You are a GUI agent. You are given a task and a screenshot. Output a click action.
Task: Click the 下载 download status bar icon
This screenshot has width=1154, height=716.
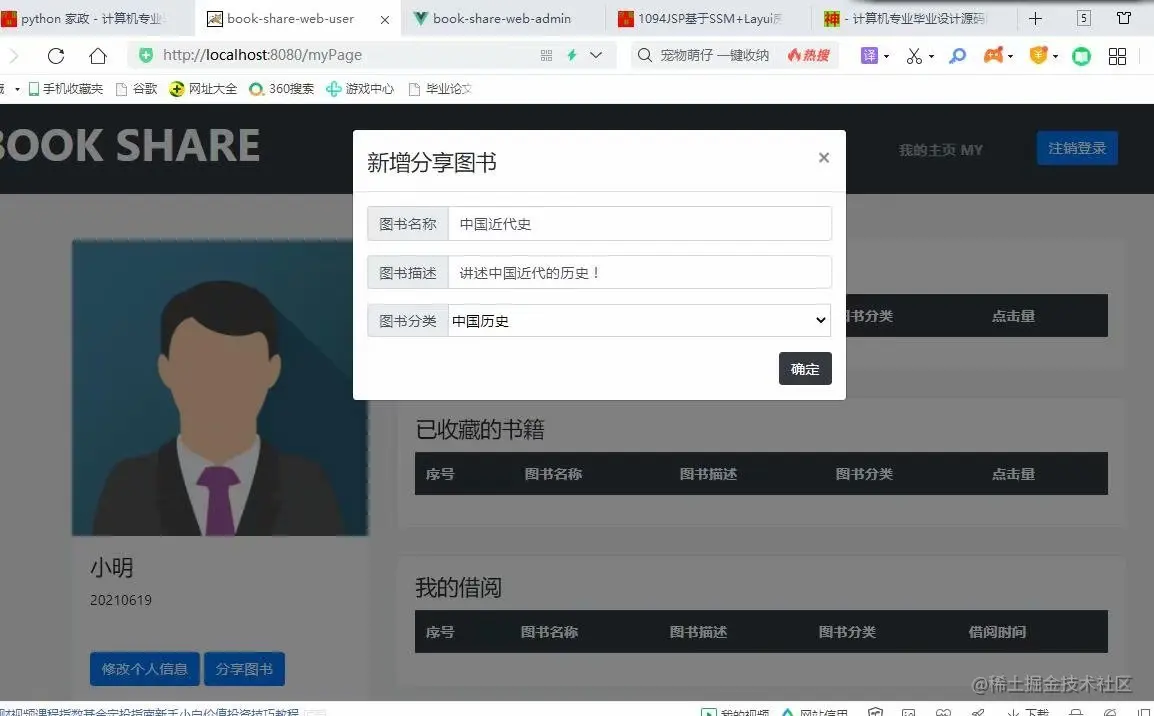pos(1027,711)
